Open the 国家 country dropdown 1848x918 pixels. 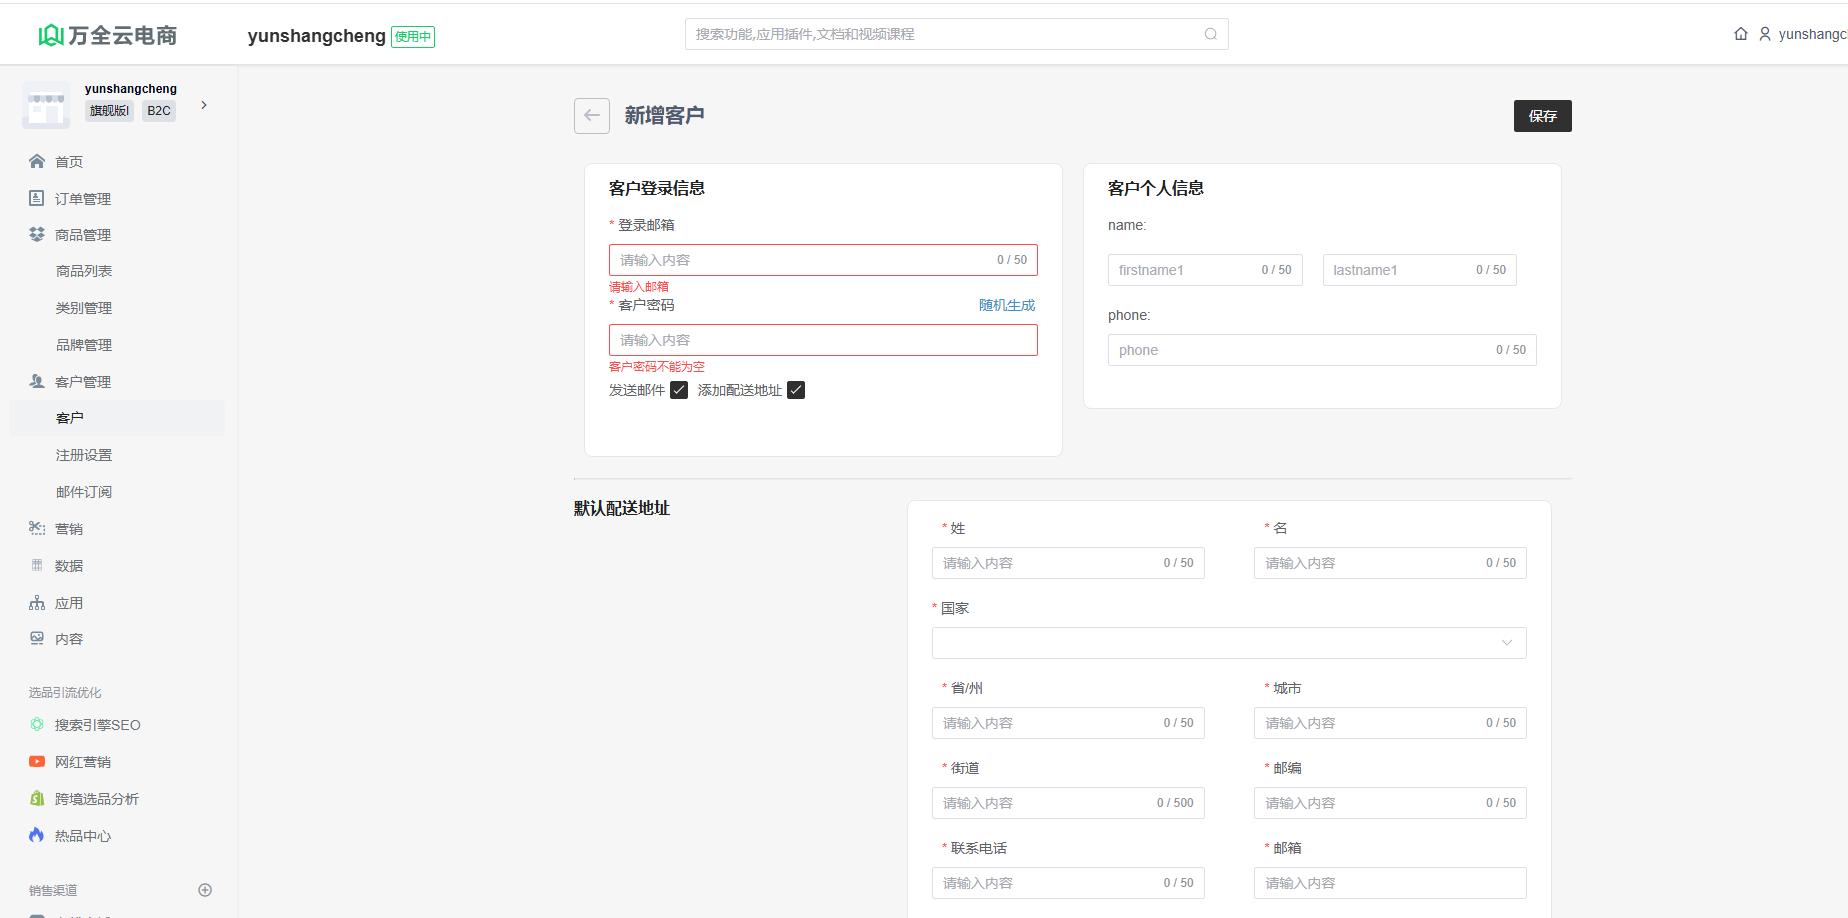coord(1228,643)
